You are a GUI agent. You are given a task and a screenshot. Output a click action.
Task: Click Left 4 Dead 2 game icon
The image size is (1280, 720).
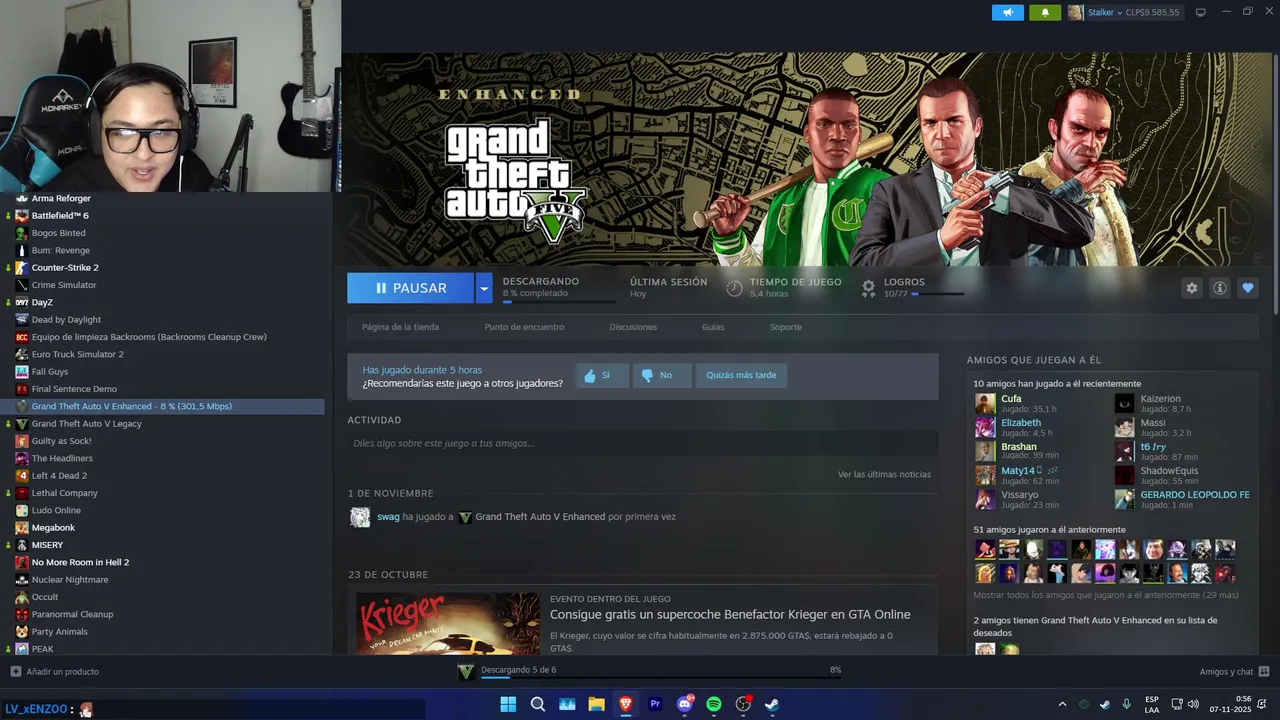pos(22,476)
